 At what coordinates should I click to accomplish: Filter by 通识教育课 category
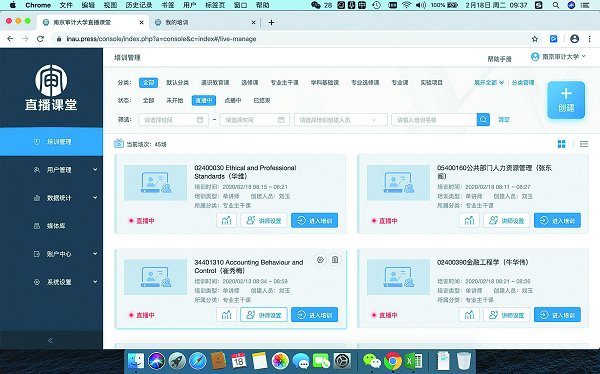pyautogui.click(x=215, y=82)
